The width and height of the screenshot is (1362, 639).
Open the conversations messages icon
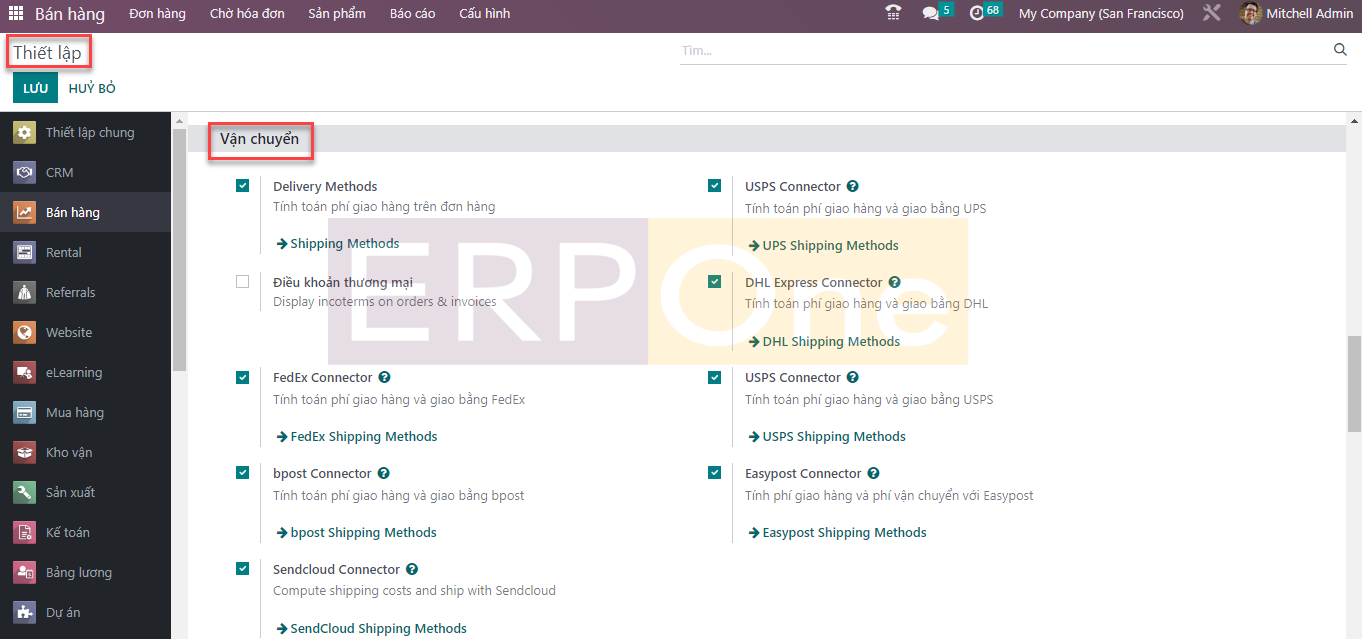(x=931, y=13)
